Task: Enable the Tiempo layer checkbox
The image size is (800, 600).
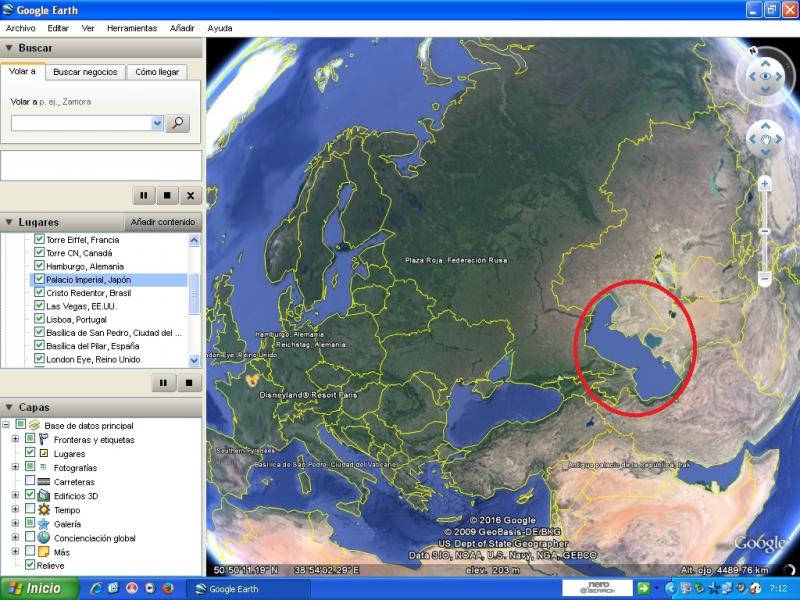Action: coord(30,509)
